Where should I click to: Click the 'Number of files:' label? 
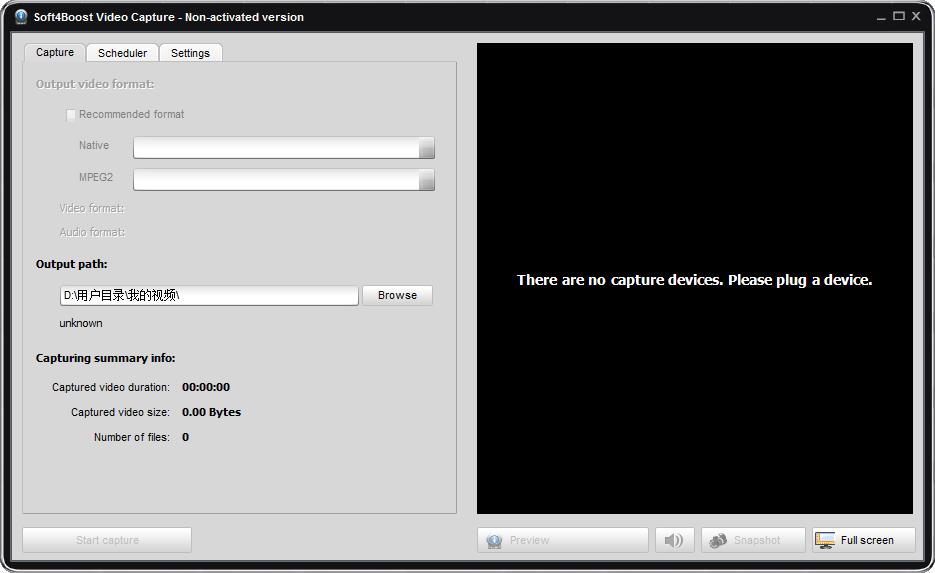point(132,437)
